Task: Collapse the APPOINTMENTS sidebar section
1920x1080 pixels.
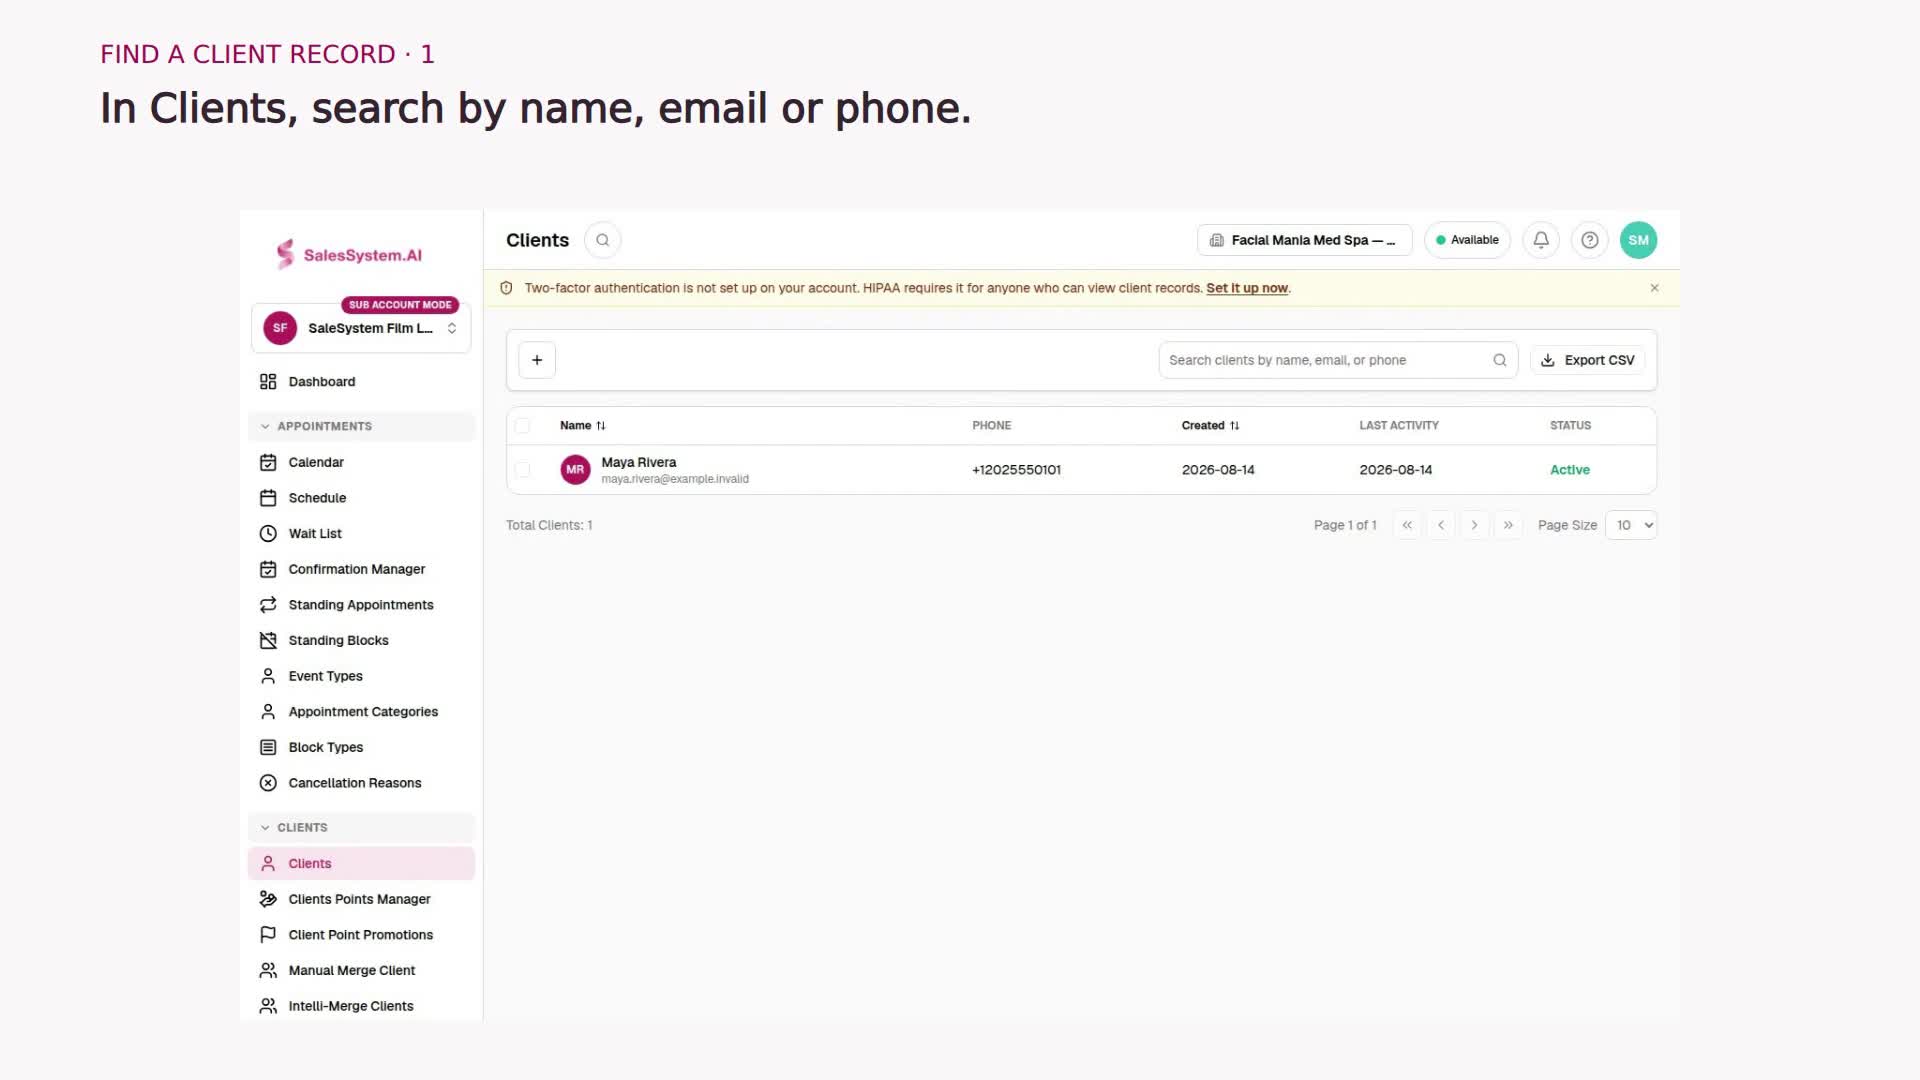Action: [361, 426]
